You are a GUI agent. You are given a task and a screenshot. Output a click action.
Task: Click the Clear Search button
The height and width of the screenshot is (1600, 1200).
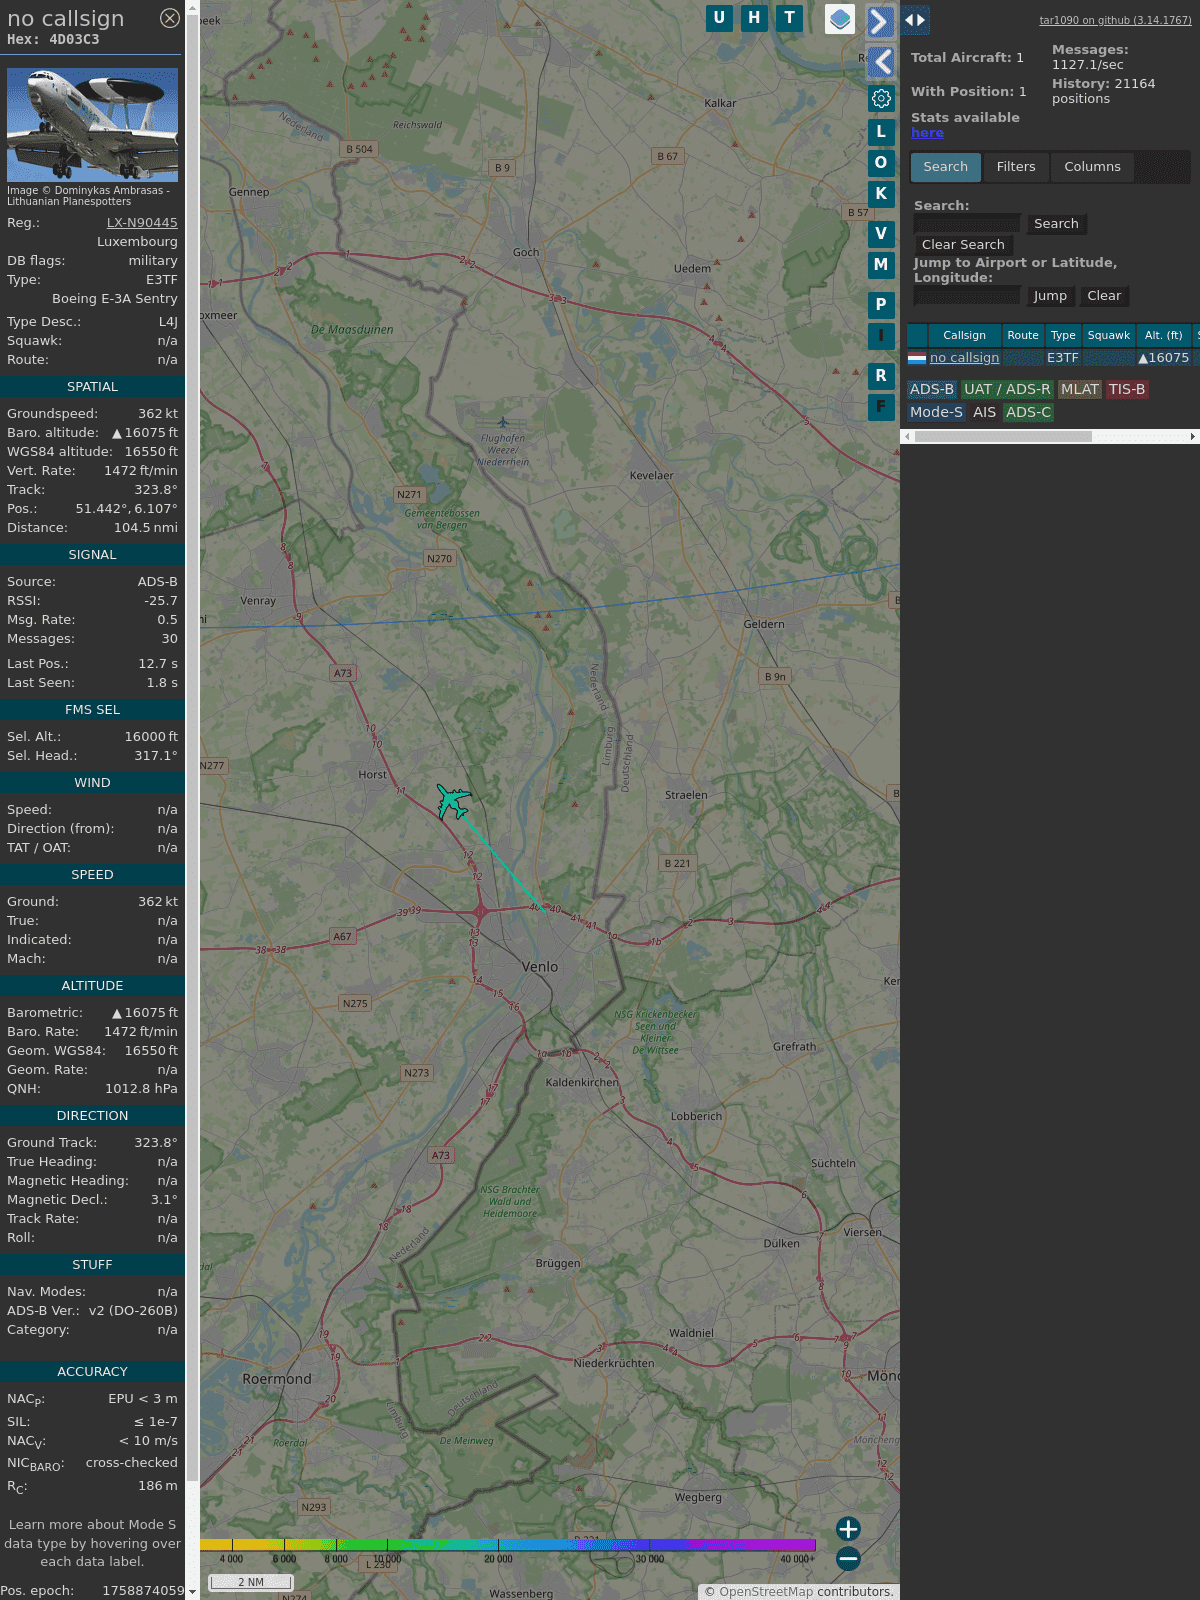click(x=963, y=245)
